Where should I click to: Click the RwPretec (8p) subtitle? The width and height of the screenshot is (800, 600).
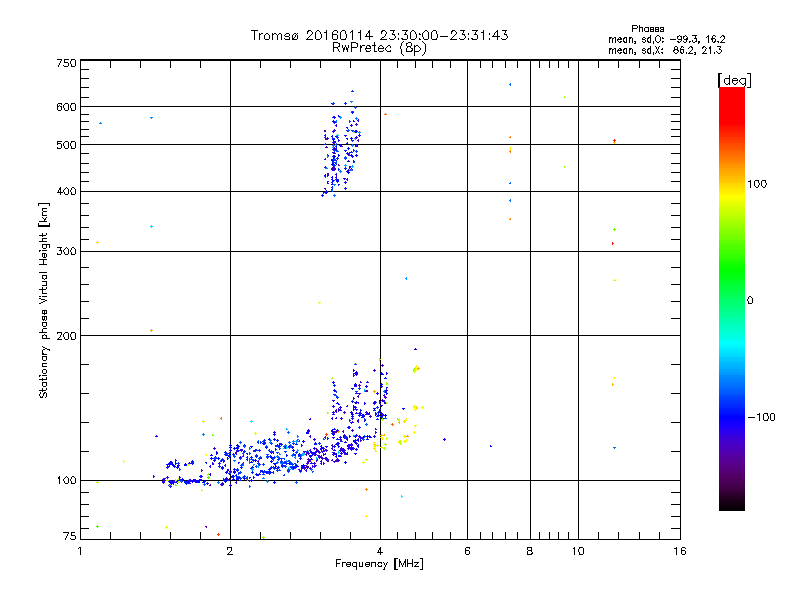379,47
